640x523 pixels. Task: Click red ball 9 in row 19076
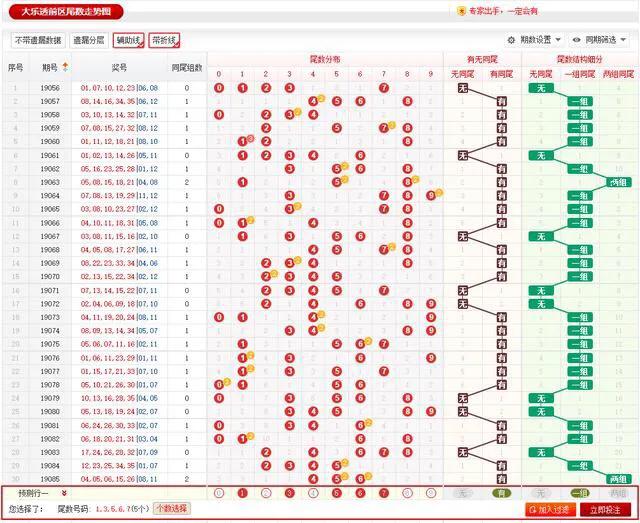[431, 358]
